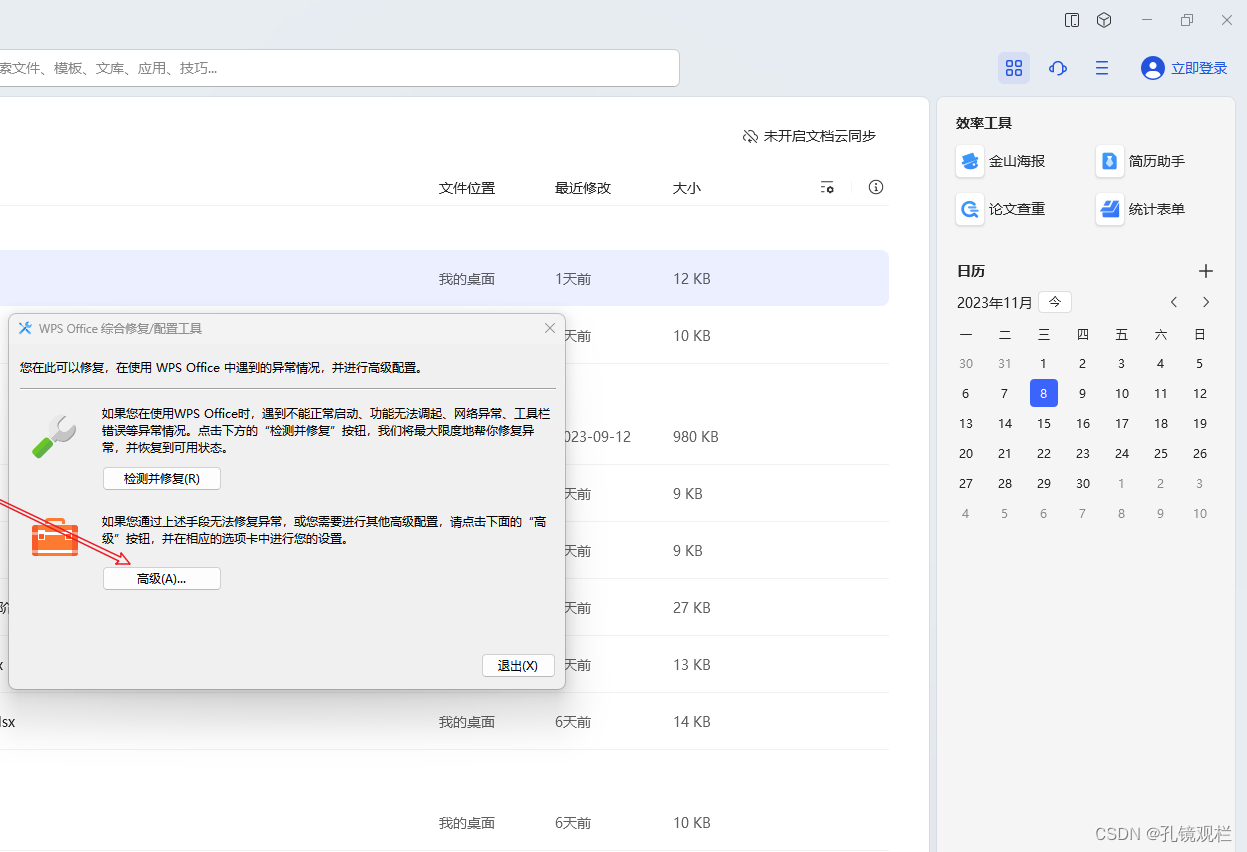Select calendar date 10 of next month

tap(1200, 514)
